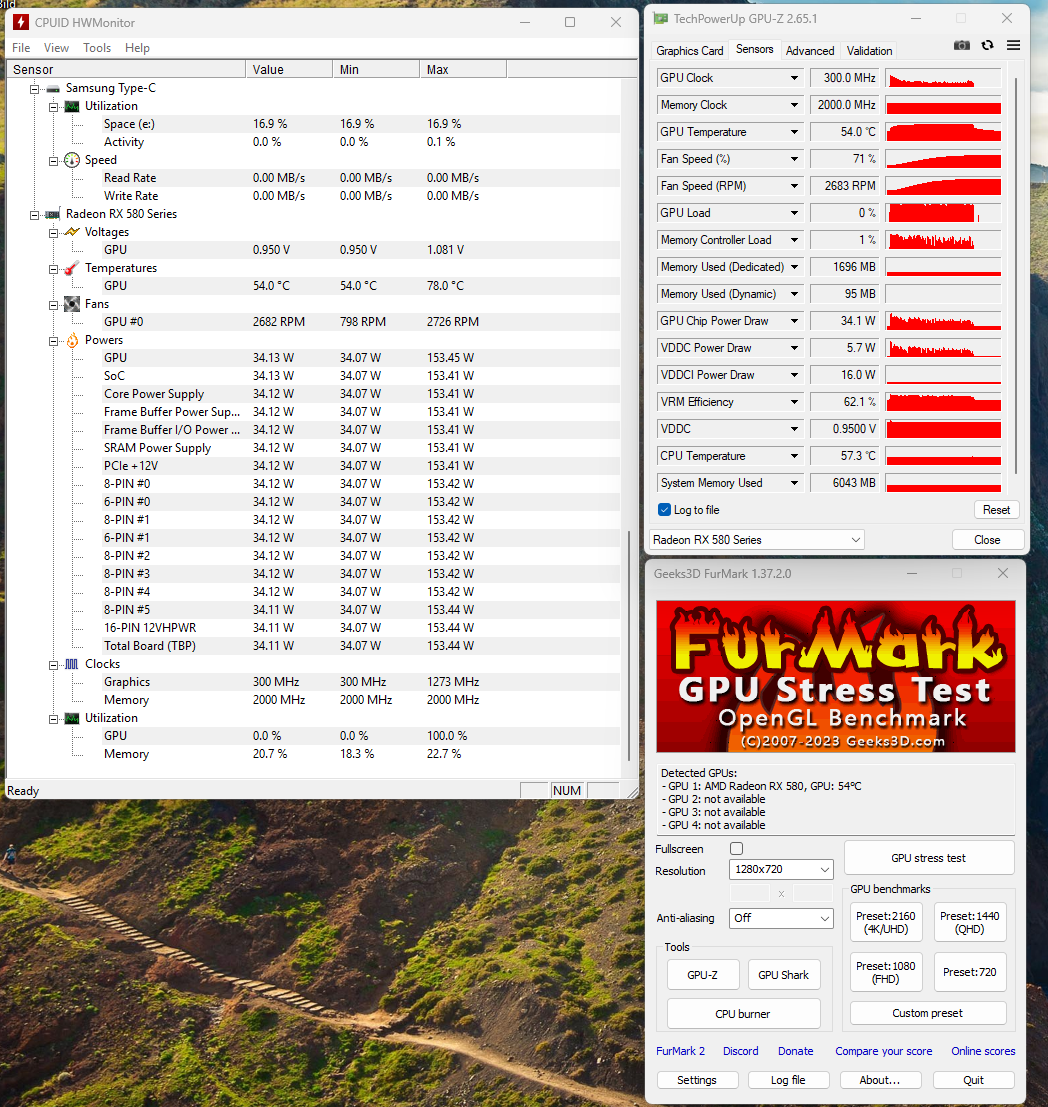Select the Sensors tab in GPU-Z
The image size is (1048, 1107).
754,49
